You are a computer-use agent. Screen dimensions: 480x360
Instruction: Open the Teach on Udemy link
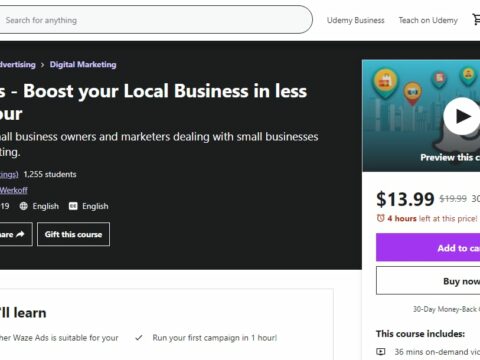pos(428,20)
